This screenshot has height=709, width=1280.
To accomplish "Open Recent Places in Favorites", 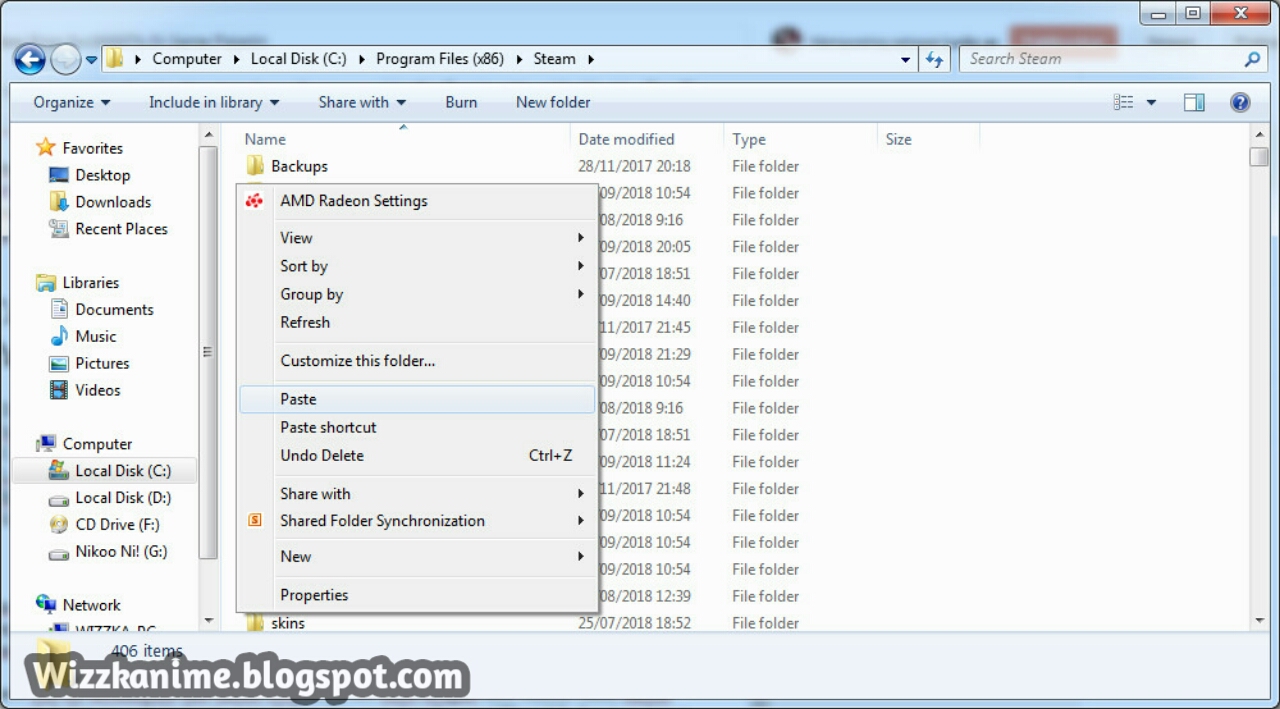I will pos(121,229).
